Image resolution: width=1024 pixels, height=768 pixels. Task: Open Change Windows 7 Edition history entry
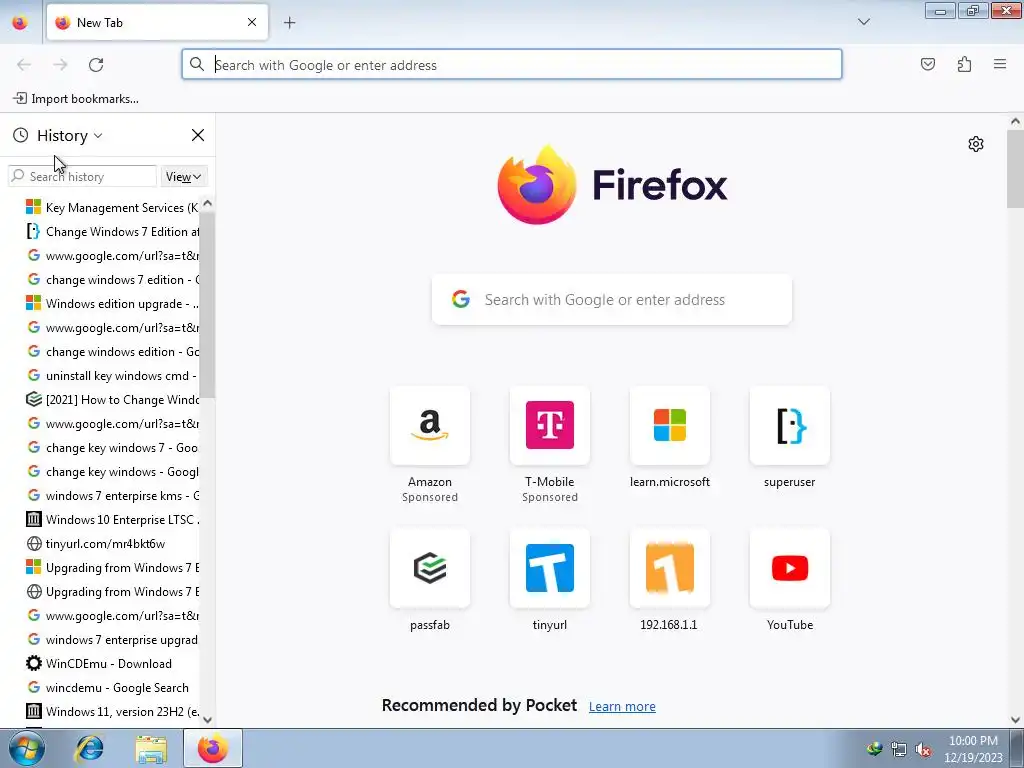point(111,232)
